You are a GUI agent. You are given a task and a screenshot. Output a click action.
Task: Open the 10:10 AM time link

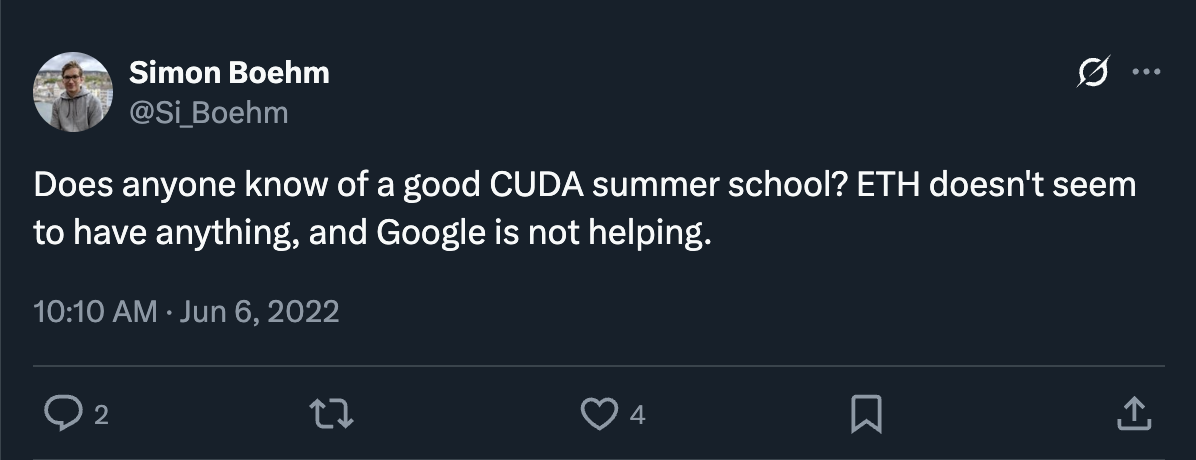tap(95, 312)
